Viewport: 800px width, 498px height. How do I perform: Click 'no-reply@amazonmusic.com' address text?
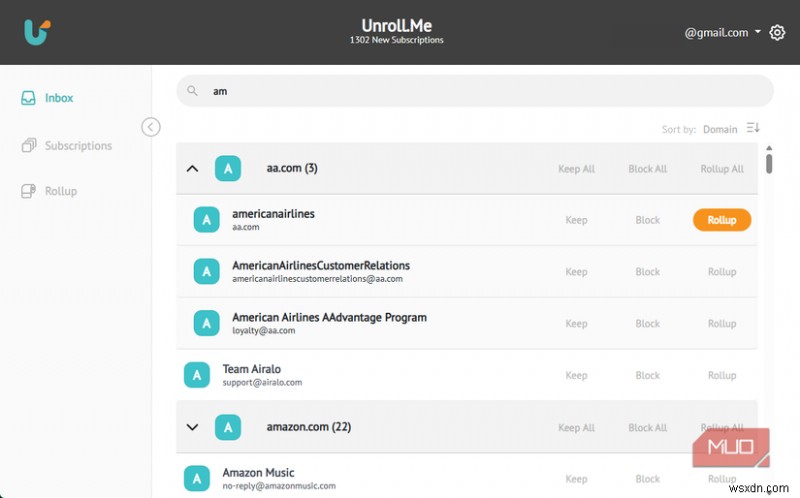(x=279, y=486)
